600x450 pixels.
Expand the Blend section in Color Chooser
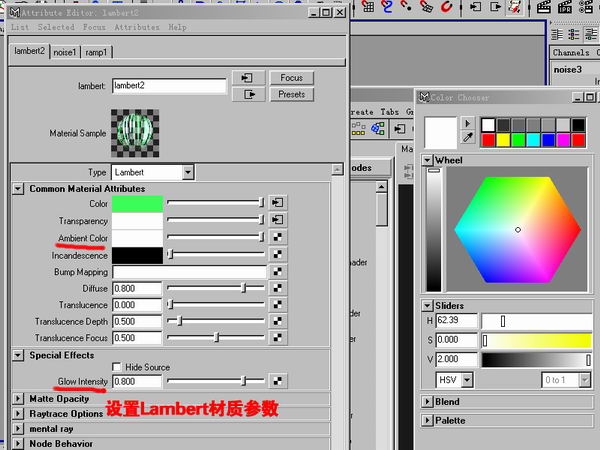tap(427, 401)
